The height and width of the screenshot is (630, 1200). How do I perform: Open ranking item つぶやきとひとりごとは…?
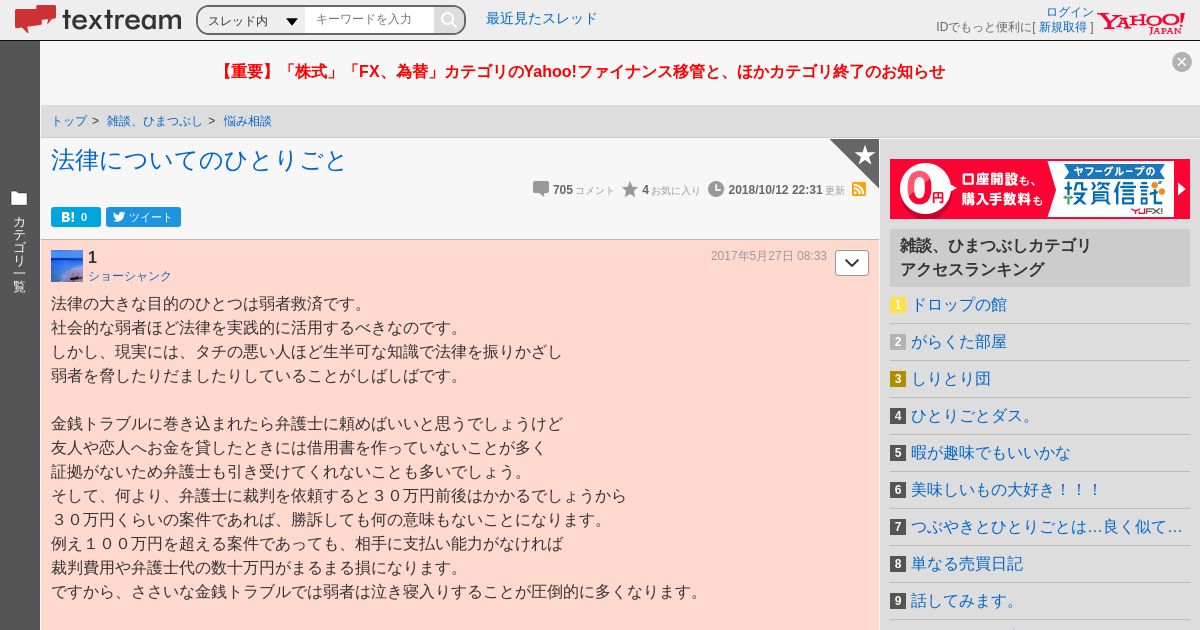click(1047, 526)
